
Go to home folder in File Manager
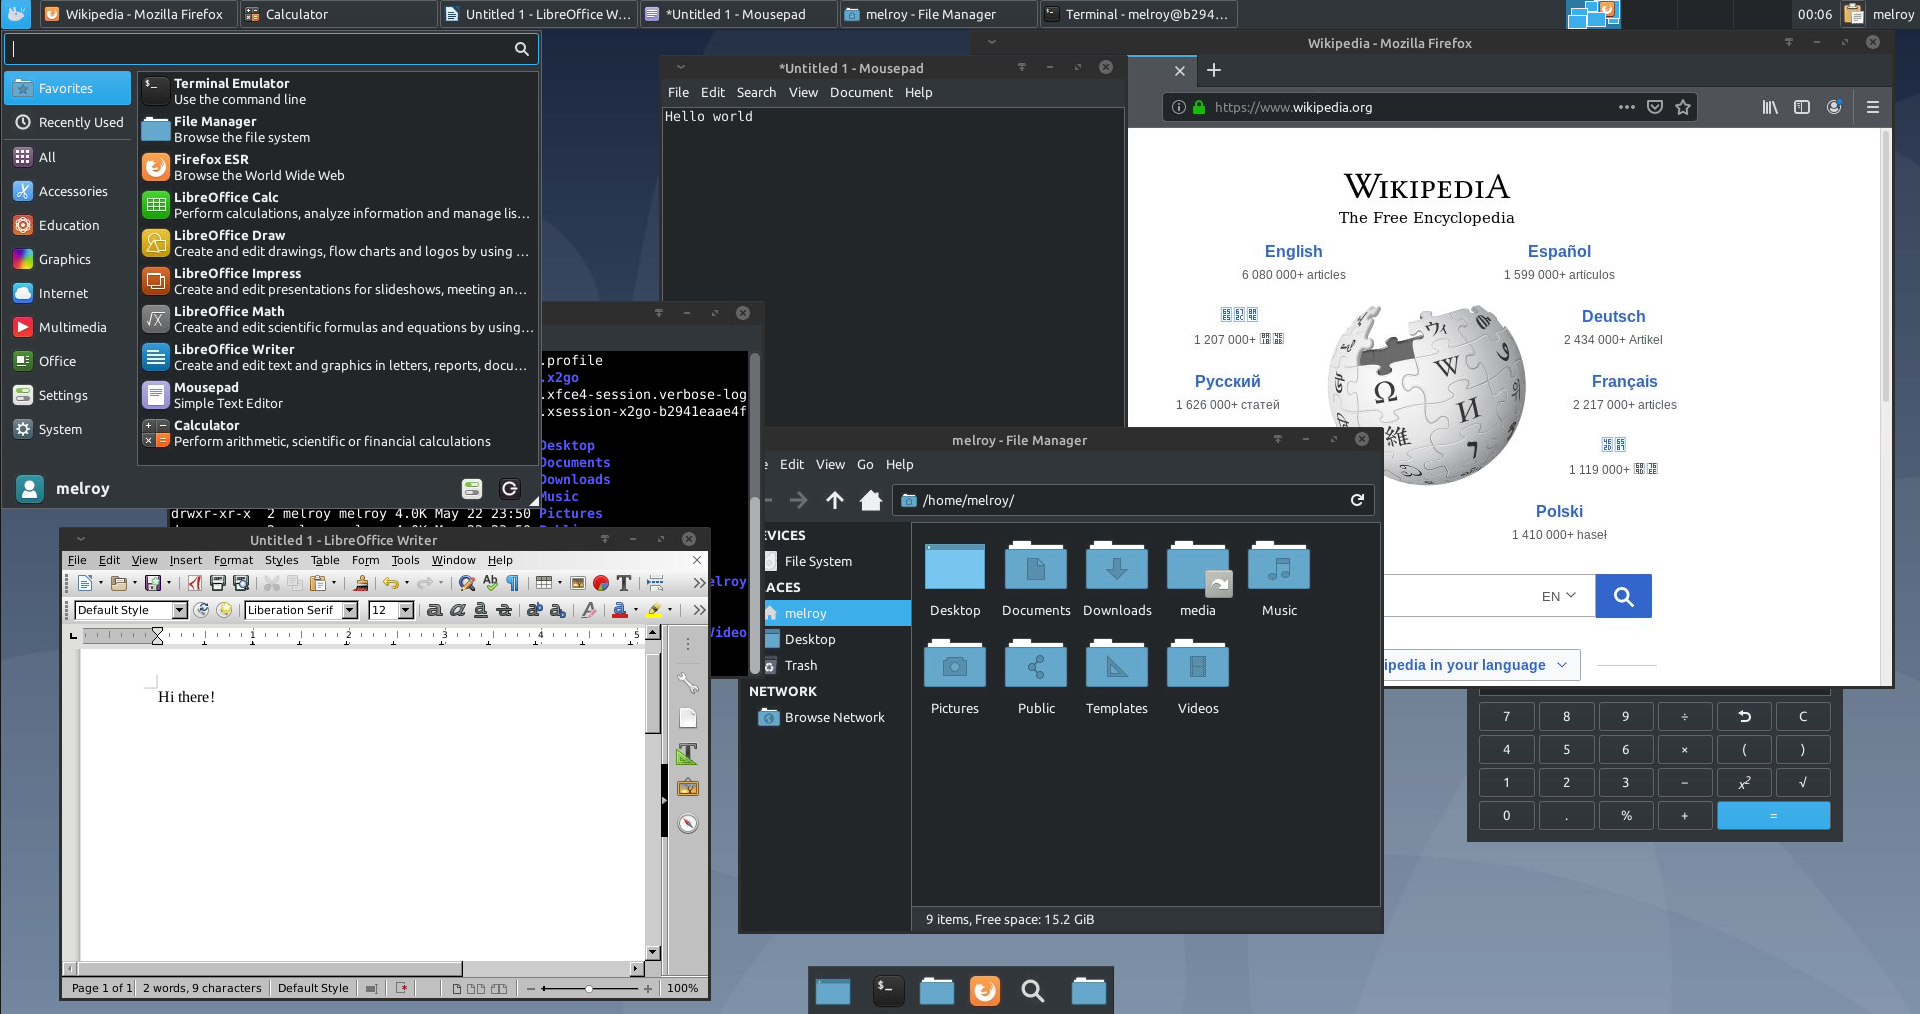(871, 500)
